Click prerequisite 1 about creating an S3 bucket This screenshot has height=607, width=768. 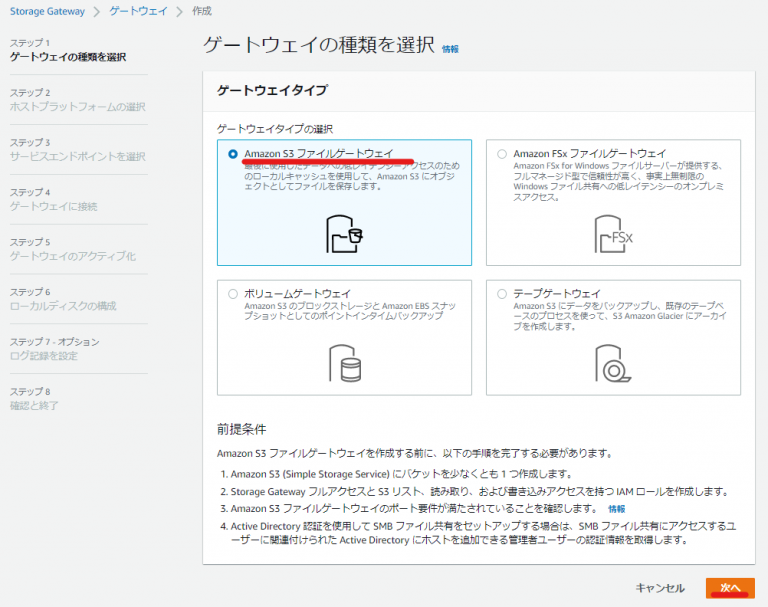396,474
